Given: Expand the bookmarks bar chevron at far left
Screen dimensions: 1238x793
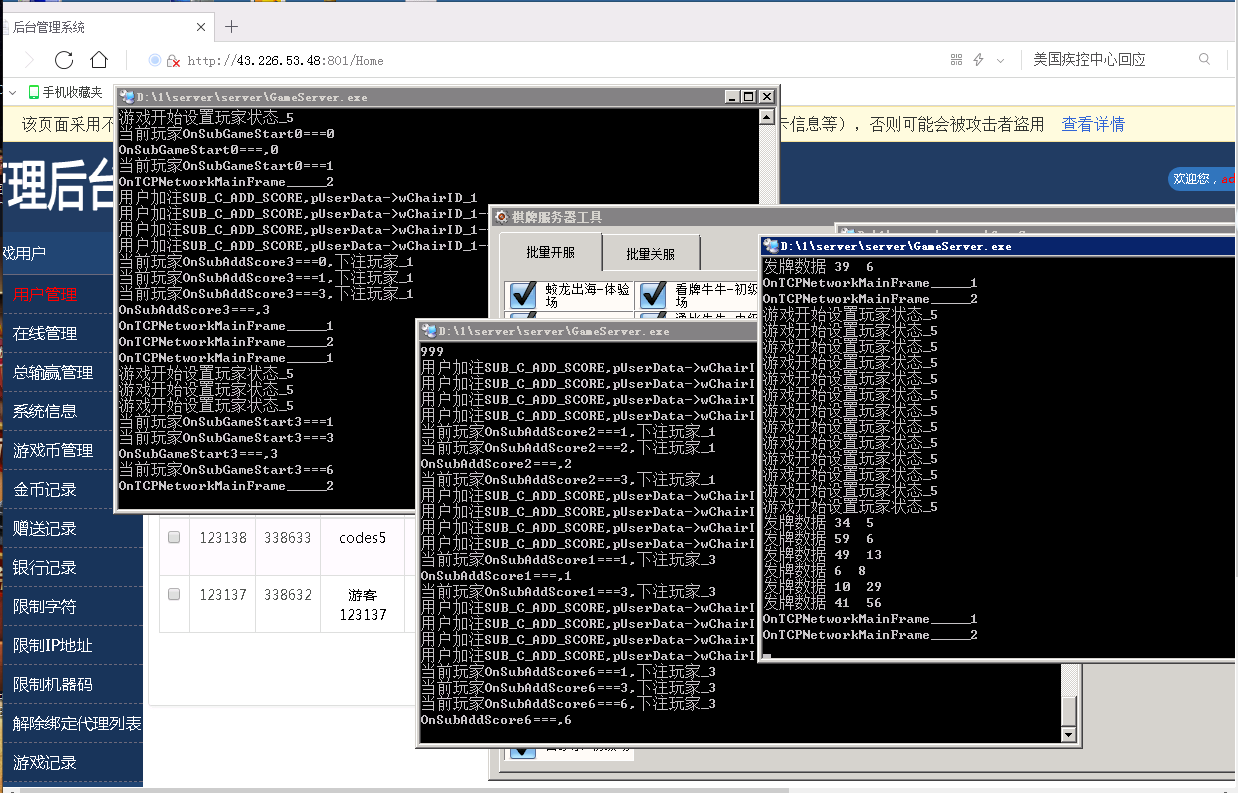Looking at the screenshot, I should click(13, 92).
